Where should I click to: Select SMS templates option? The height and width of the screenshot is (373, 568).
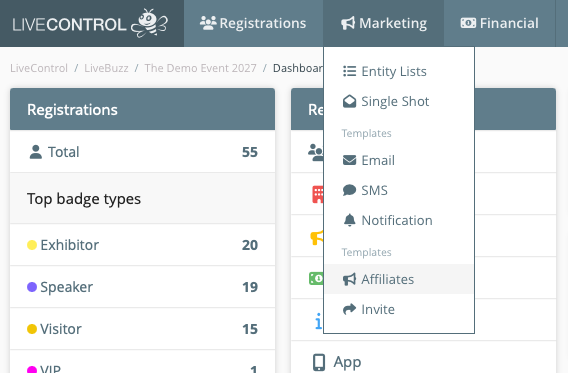(x=399, y=190)
